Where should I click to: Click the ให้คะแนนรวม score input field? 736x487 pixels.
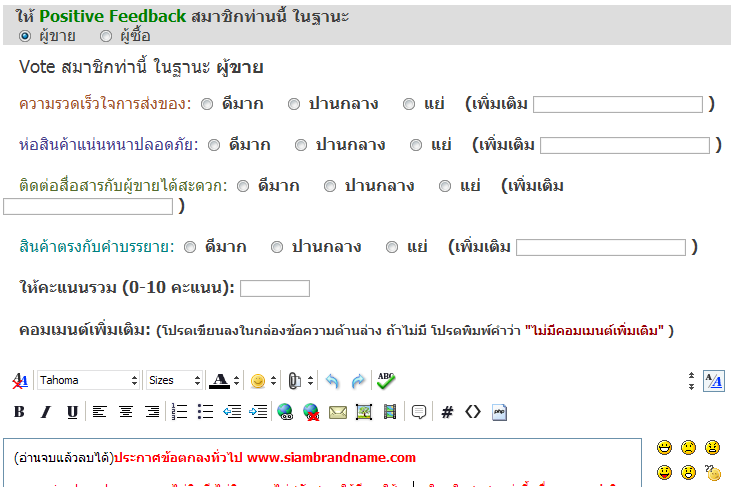275,288
